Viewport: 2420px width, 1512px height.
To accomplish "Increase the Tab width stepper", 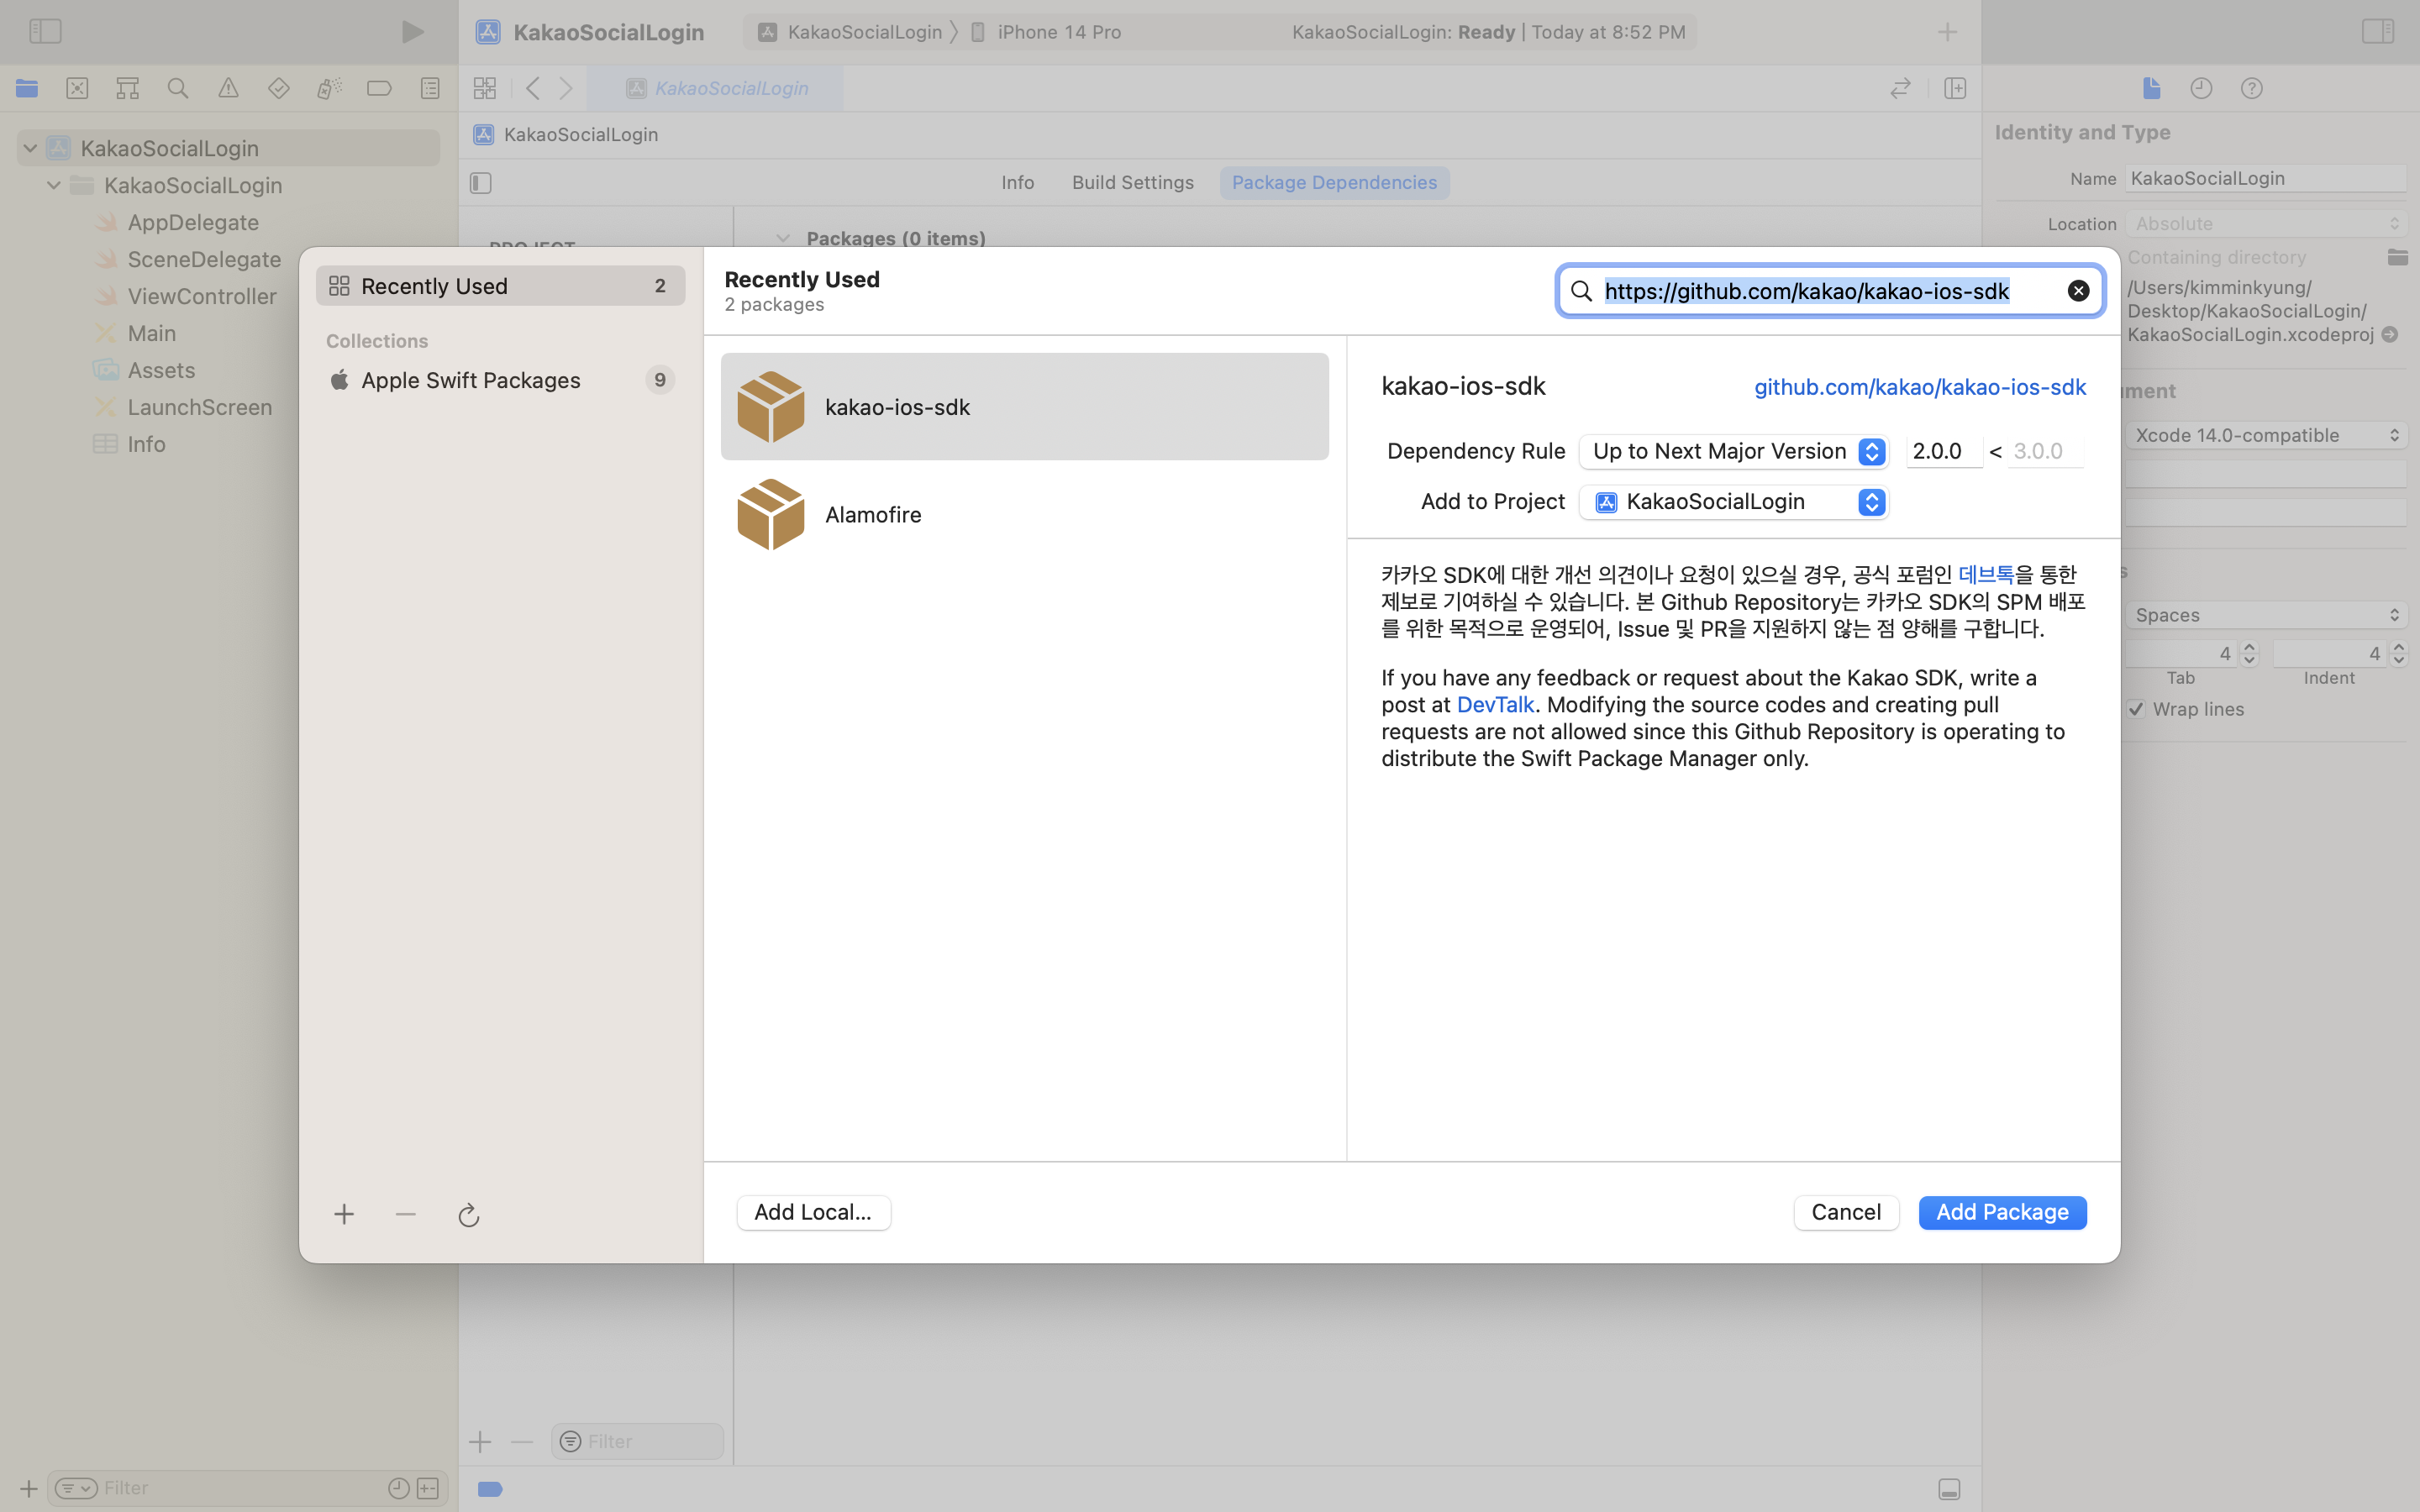I will 2249,647.
